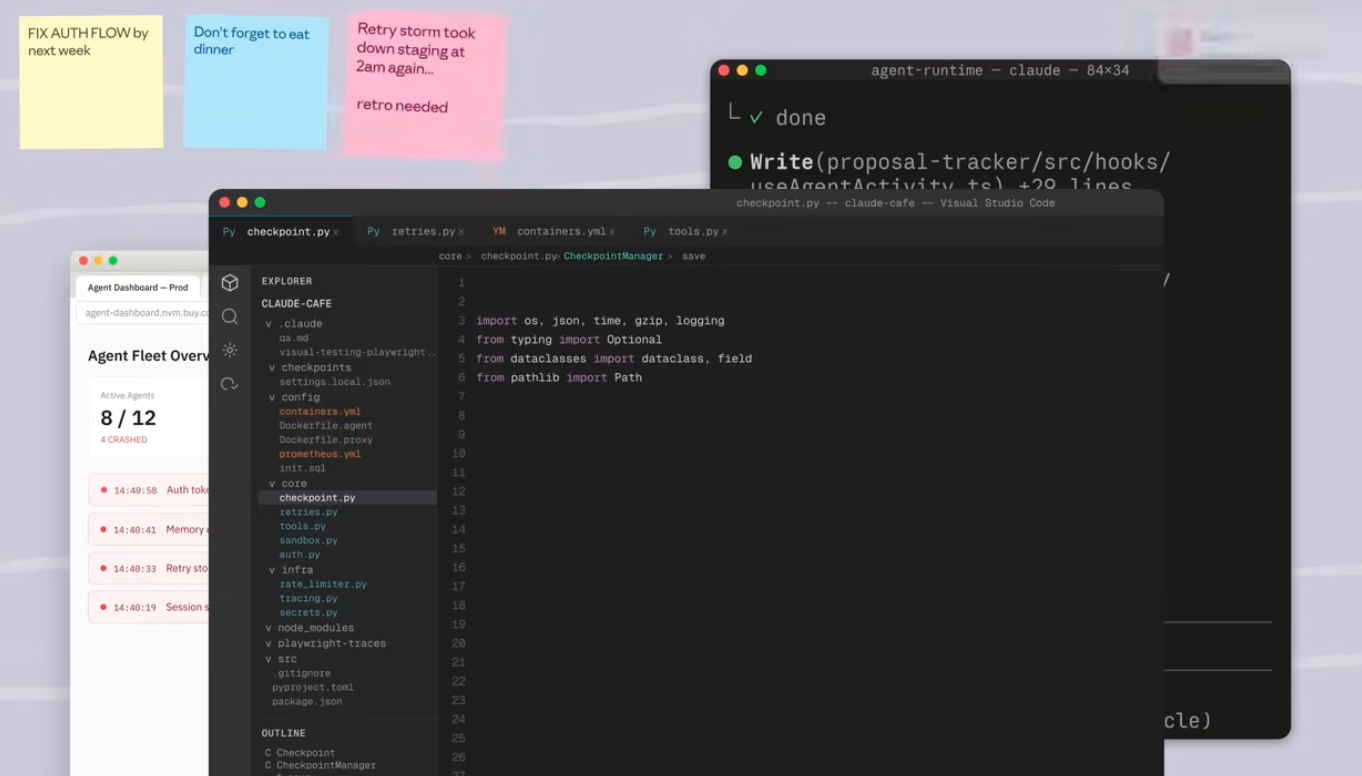The image size is (1362, 776).
Task: Open init.sql in the explorer
Action: tap(302, 468)
